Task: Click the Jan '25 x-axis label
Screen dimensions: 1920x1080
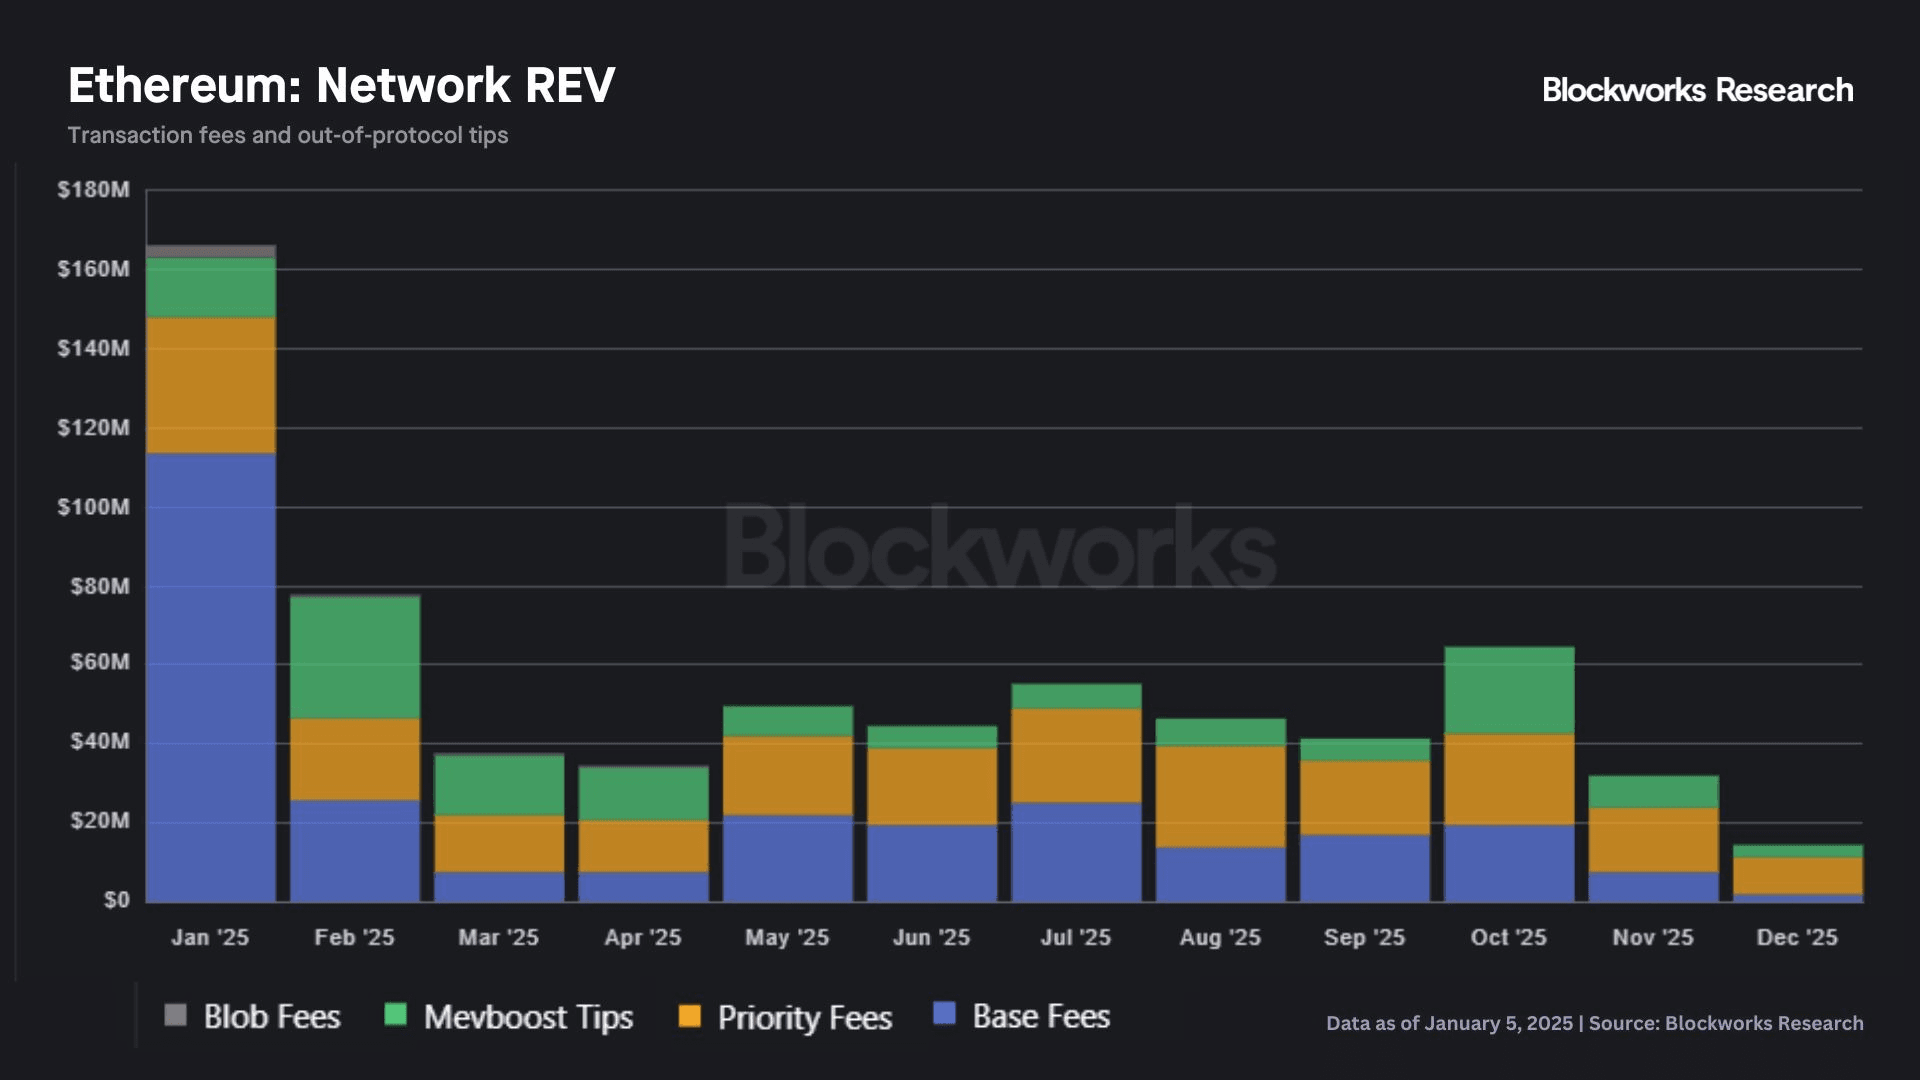Action: [210, 938]
